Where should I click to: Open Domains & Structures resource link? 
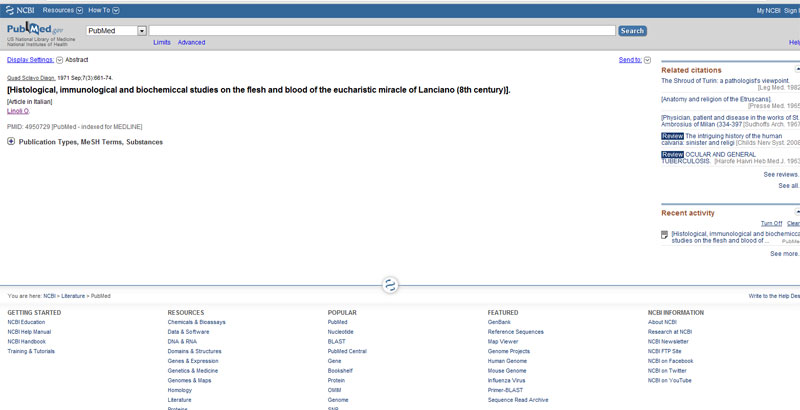click(194, 351)
